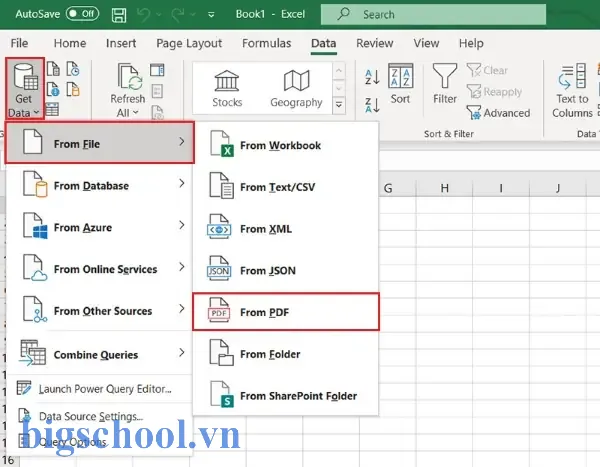Switch to the Page Layout tab
Image resolution: width=600 pixels, height=467 pixels.
(x=189, y=43)
